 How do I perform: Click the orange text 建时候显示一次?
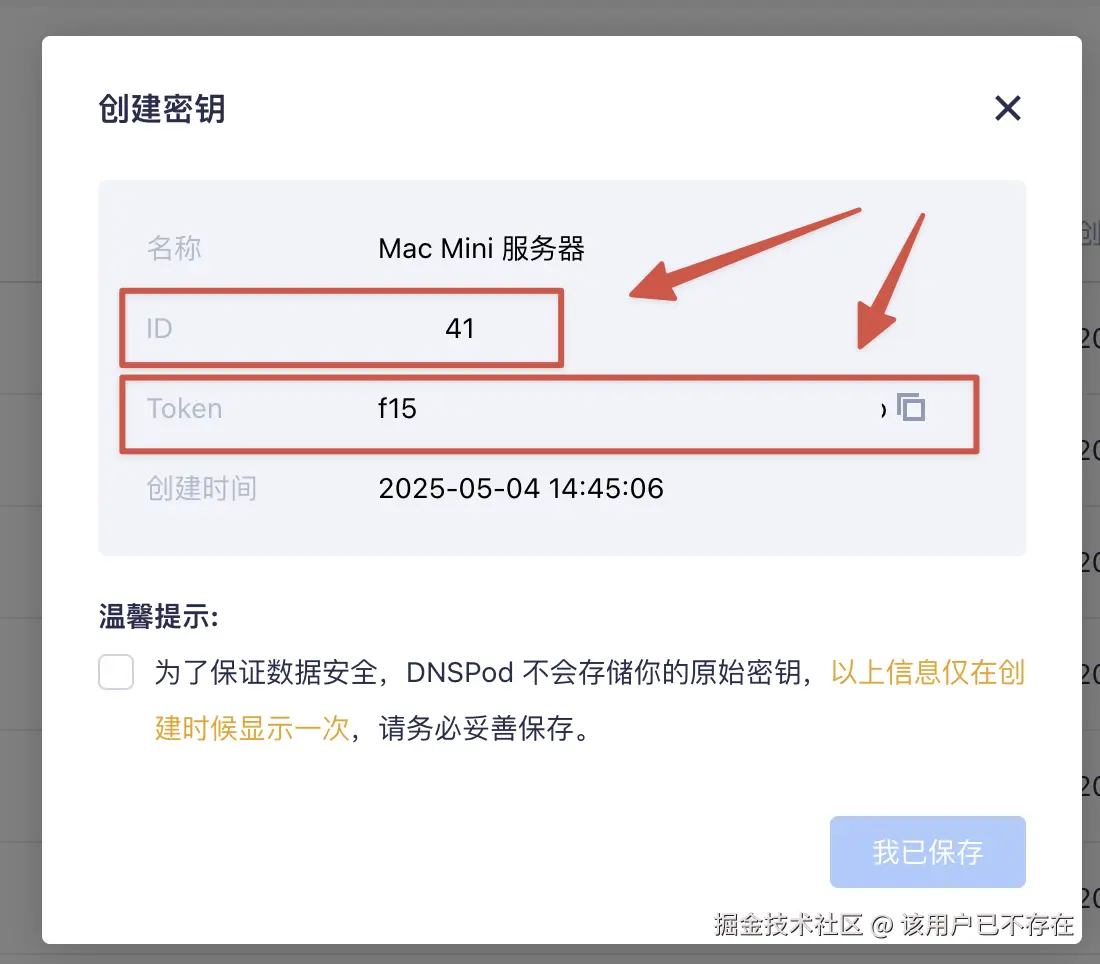tap(253, 728)
